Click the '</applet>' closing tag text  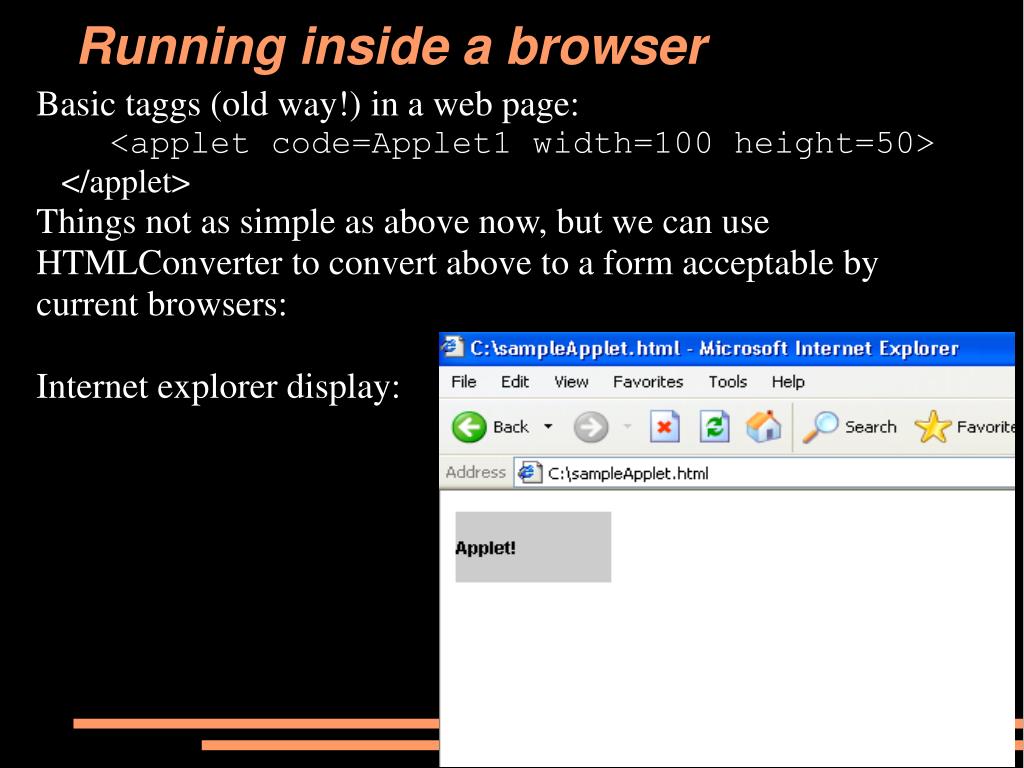coord(125,182)
